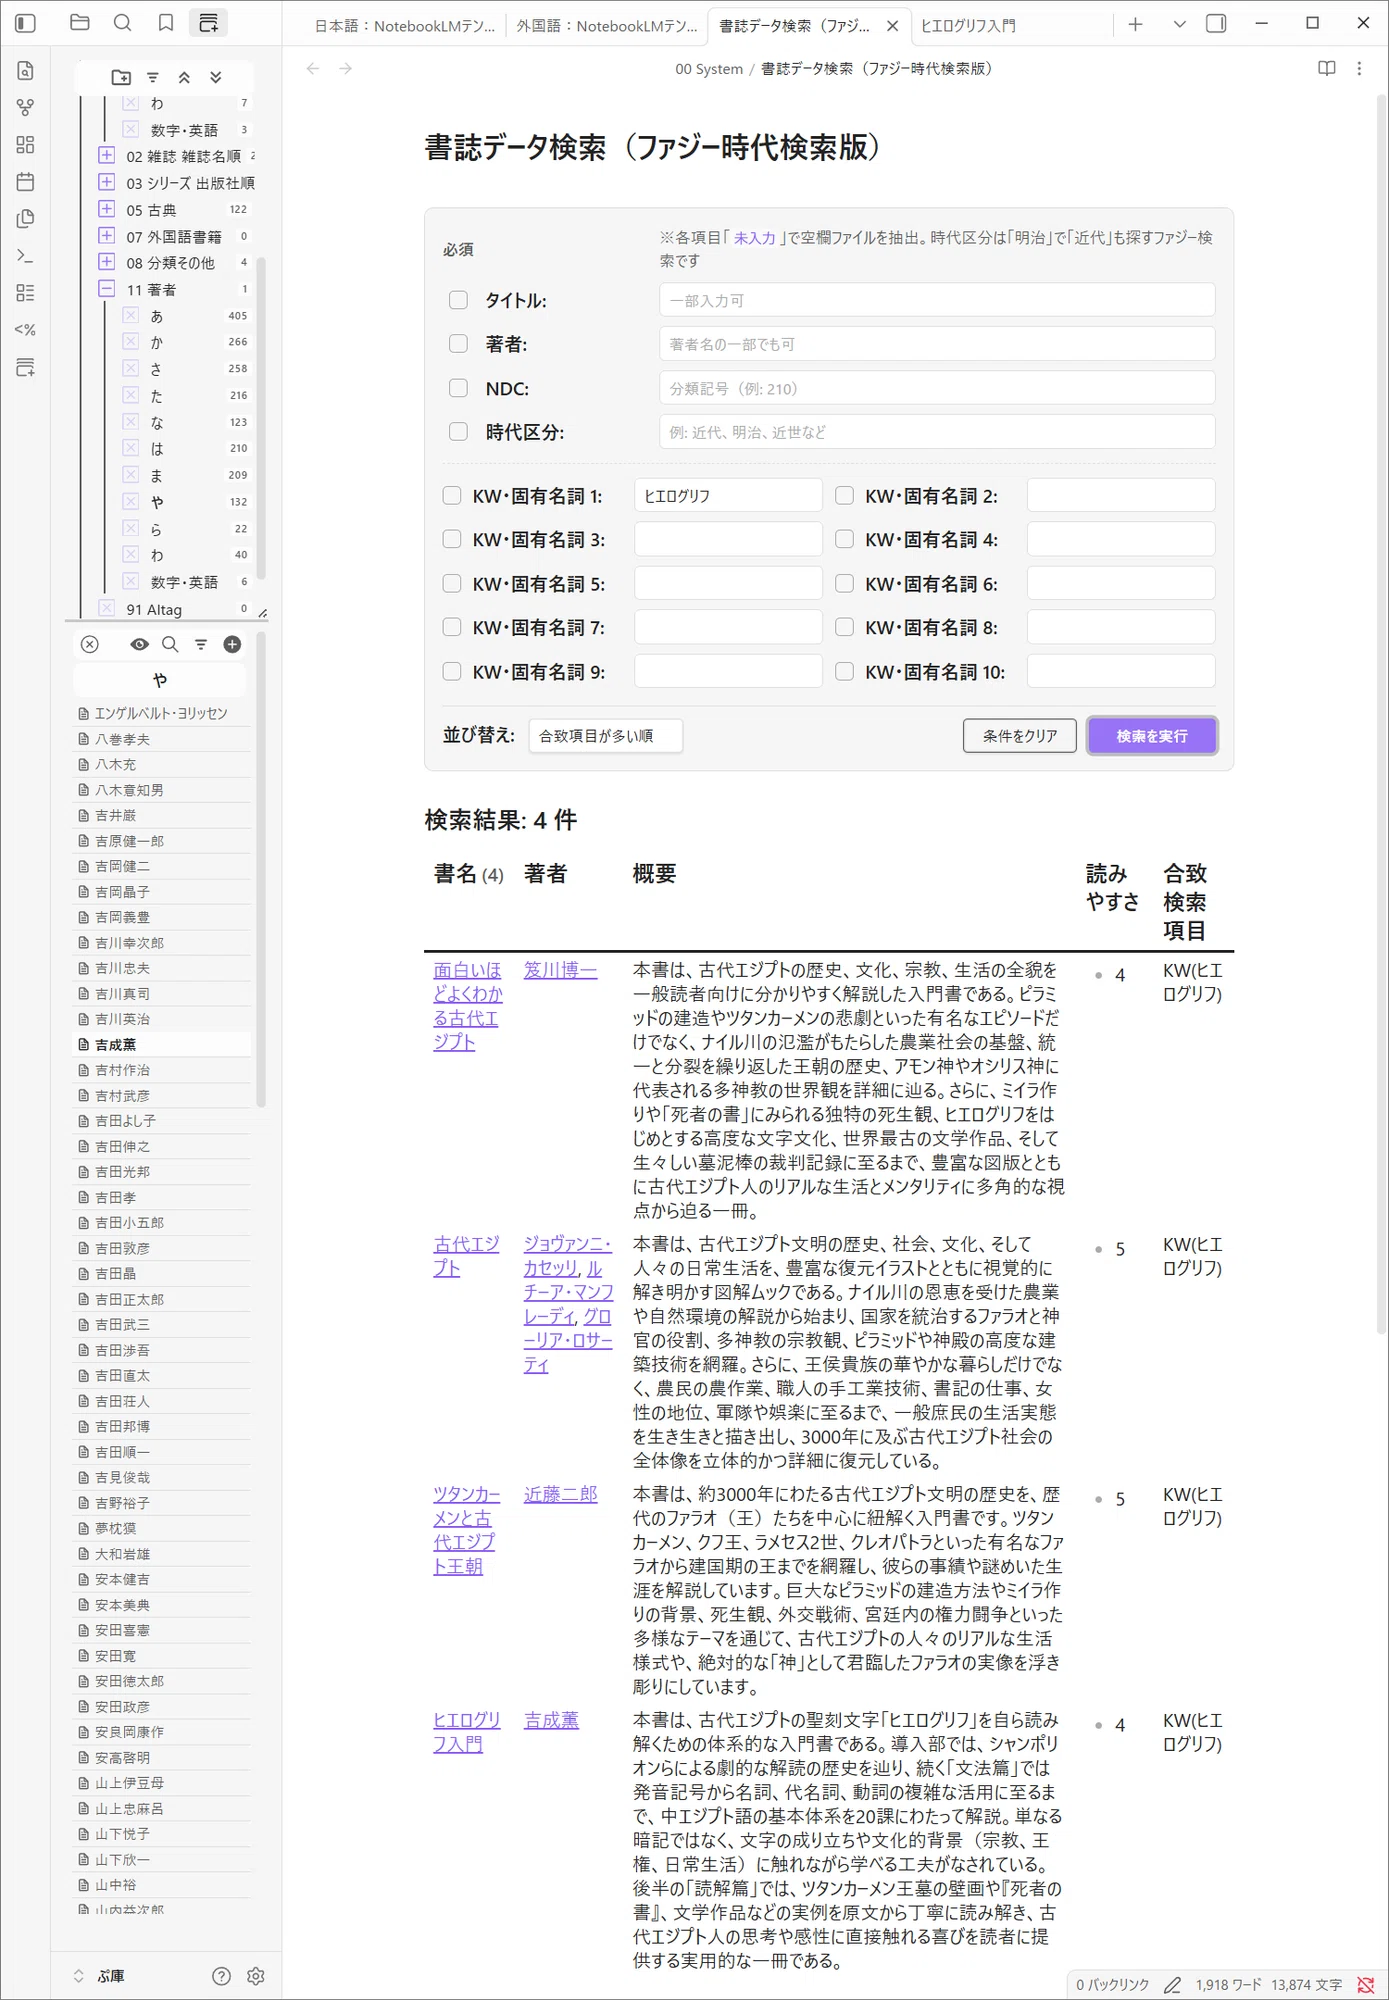1389x2000 pixels.
Task: Check the 著者 checkbox
Action: tap(458, 344)
